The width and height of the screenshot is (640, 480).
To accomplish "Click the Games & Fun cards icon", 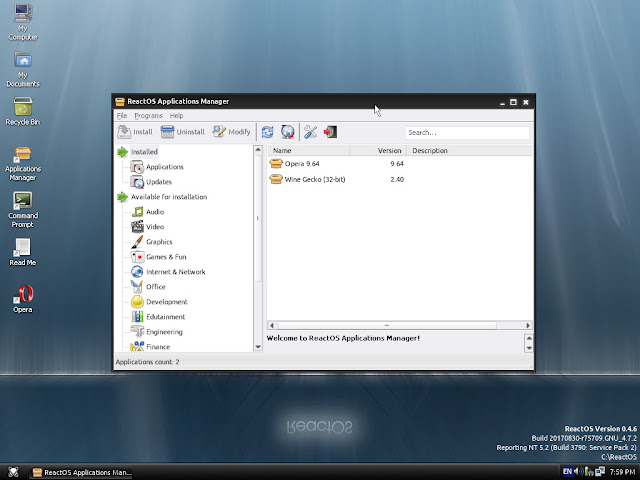I will pyautogui.click(x=137, y=257).
